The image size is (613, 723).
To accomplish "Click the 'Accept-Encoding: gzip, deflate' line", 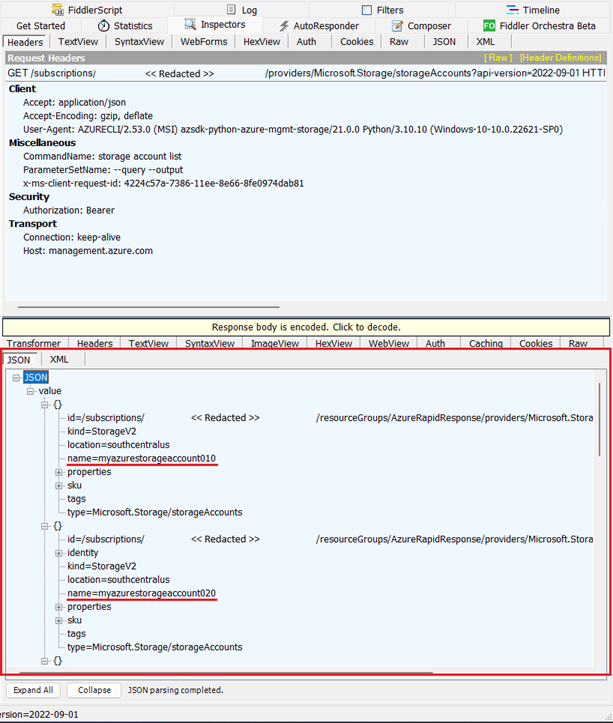I will [88, 116].
